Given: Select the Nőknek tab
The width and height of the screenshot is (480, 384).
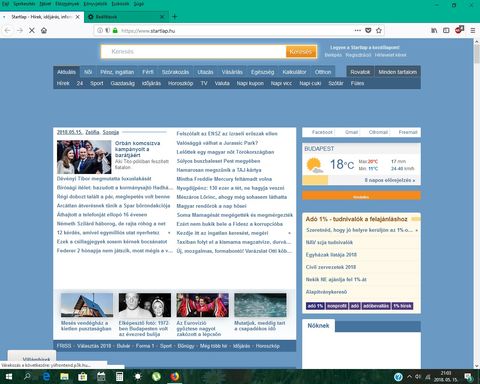Looking at the screenshot, I should [318, 326].
